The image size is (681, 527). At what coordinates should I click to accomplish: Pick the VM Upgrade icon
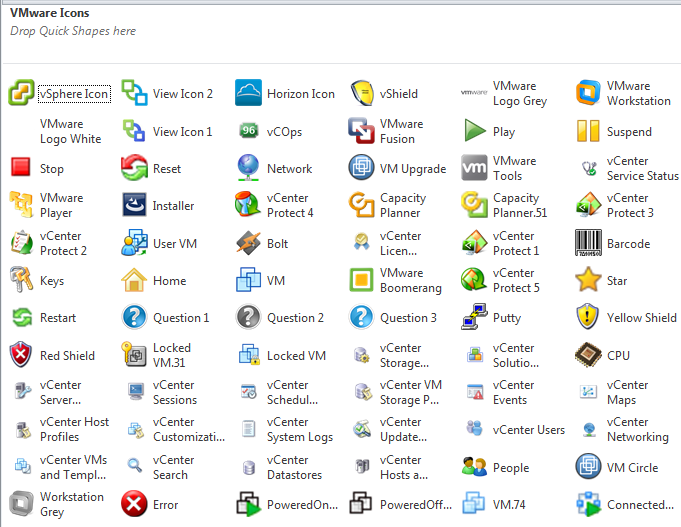(x=361, y=168)
